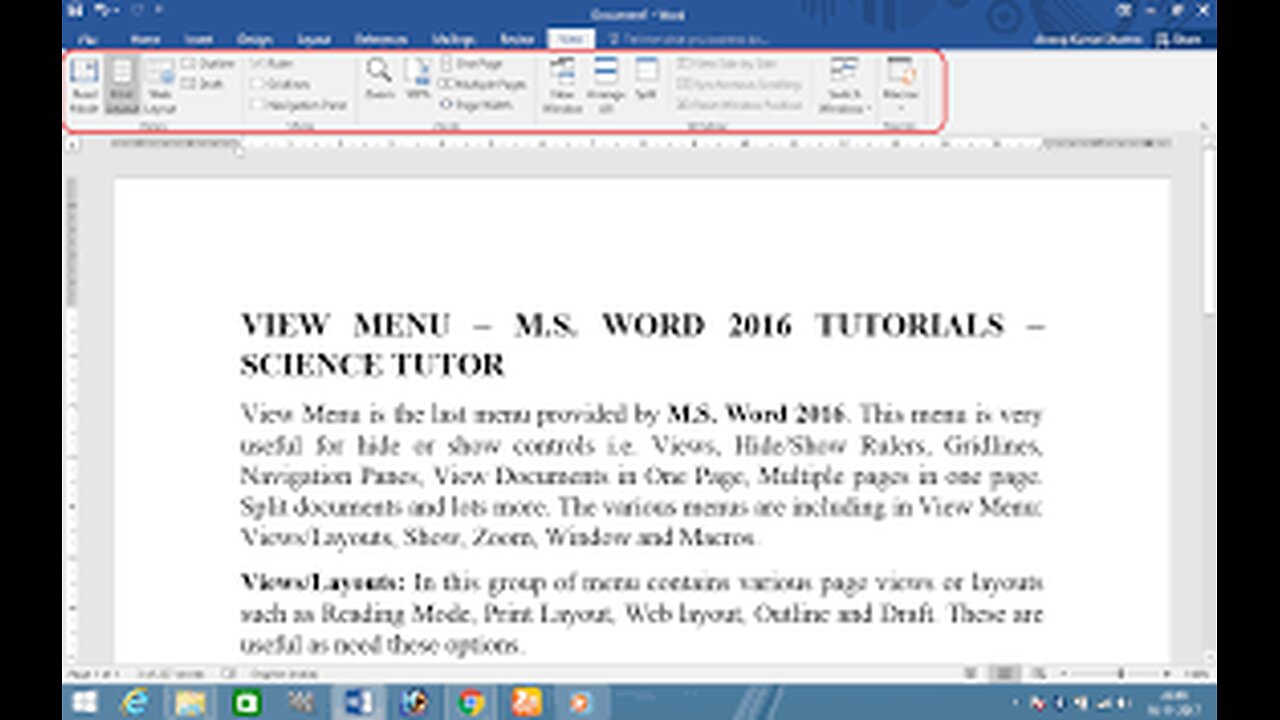Show One Page in window
1280x720 pixels.
[472, 63]
